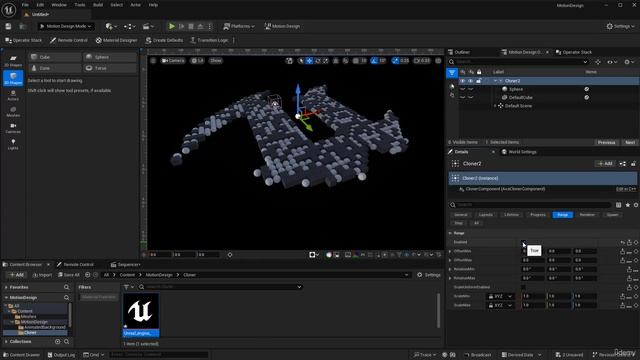The image size is (640, 360).
Task: Open the File menu
Action: pos(25,5)
